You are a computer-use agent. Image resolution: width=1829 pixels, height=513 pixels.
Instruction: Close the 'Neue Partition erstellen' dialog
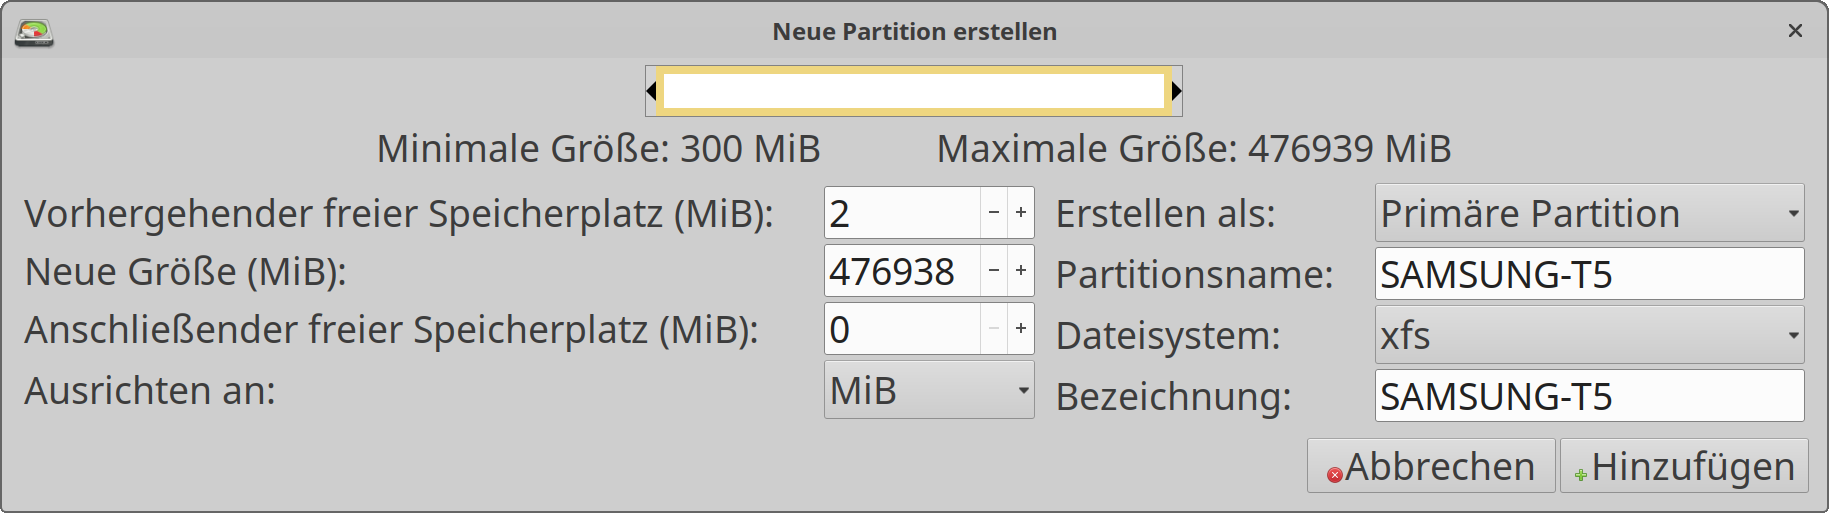pos(1795,31)
